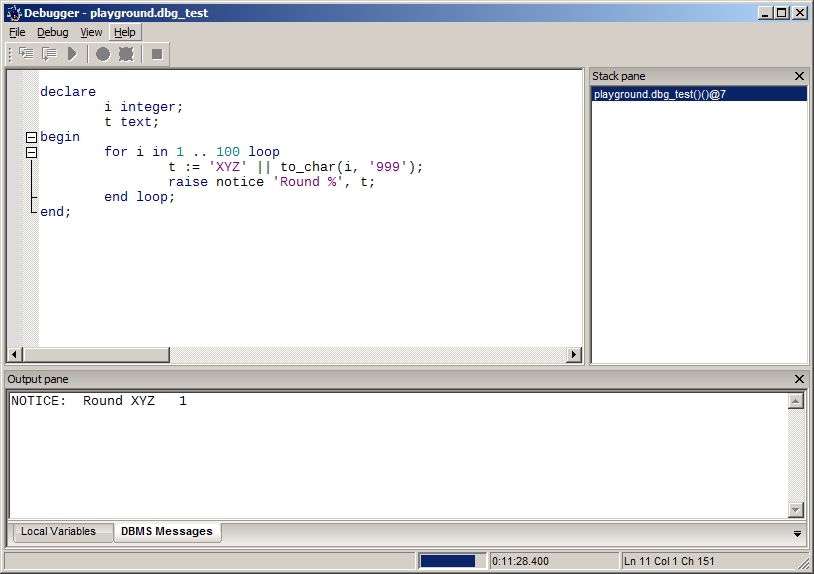Close the Output pane
814x574 pixels.
coord(799,379)
